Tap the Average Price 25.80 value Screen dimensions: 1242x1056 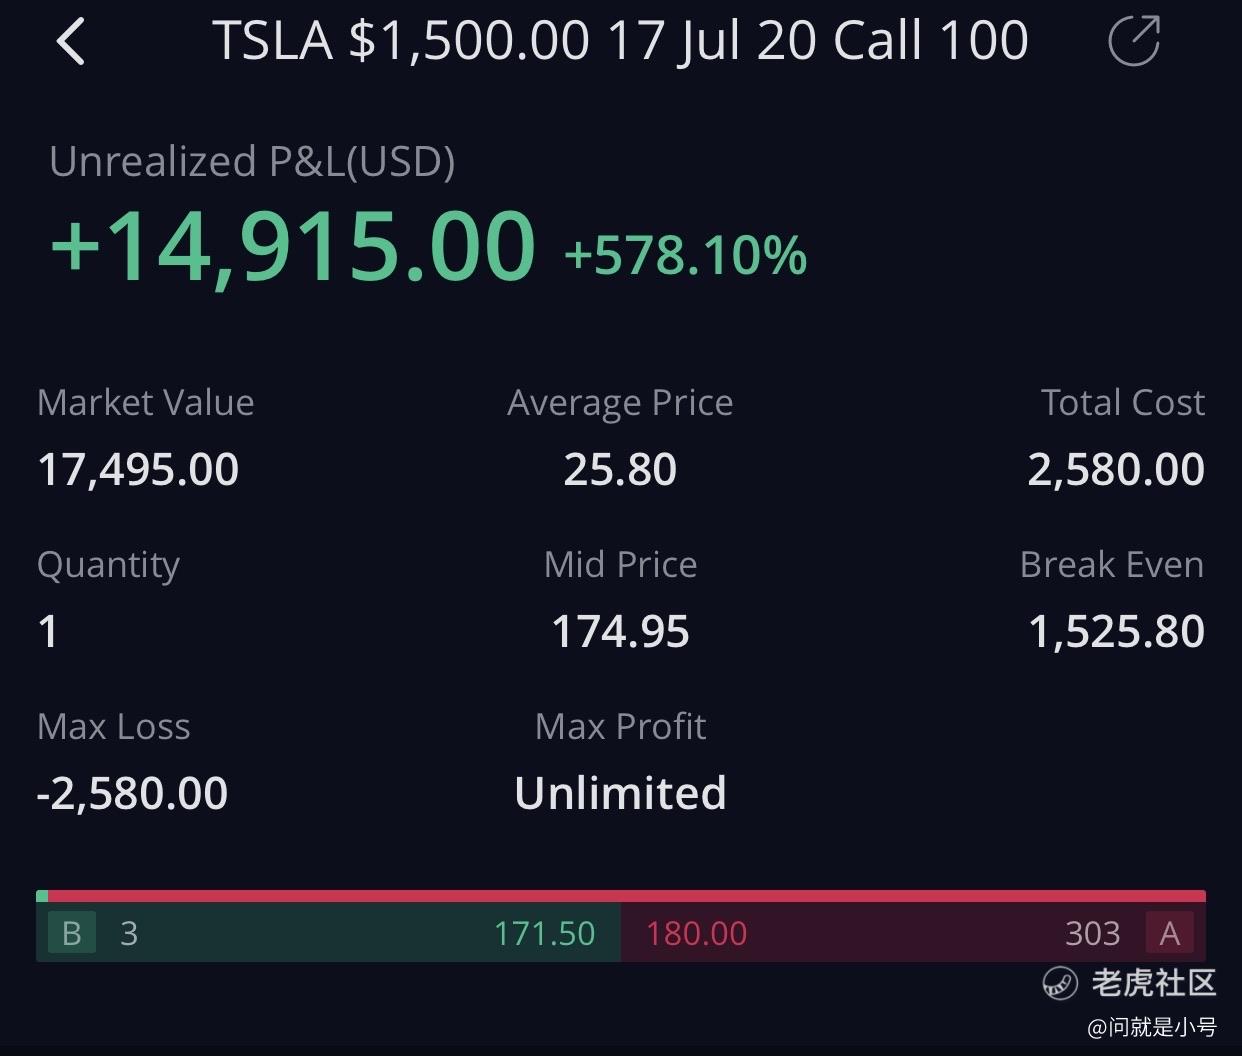pos(620,469)
